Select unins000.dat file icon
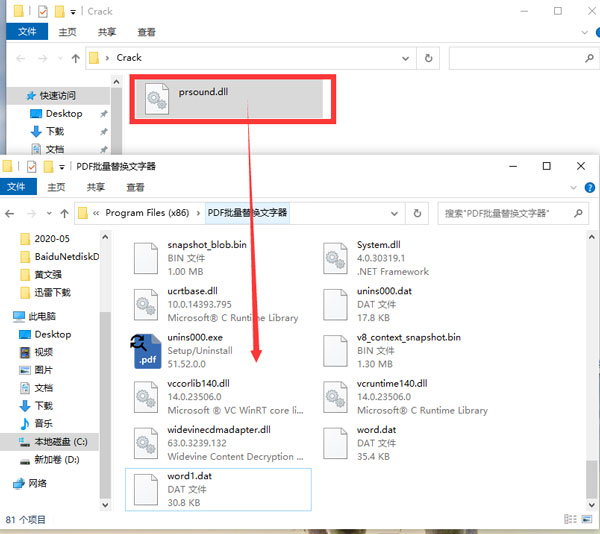The image size is (600, 534). click(335, 304)
